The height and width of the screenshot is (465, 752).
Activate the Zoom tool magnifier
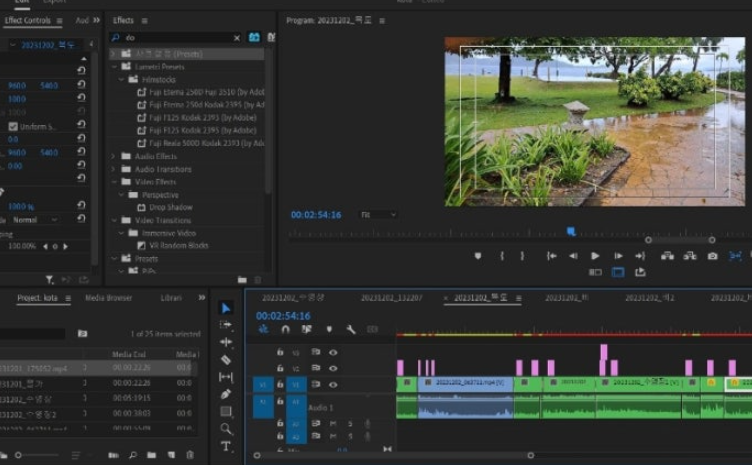(226, 429)
